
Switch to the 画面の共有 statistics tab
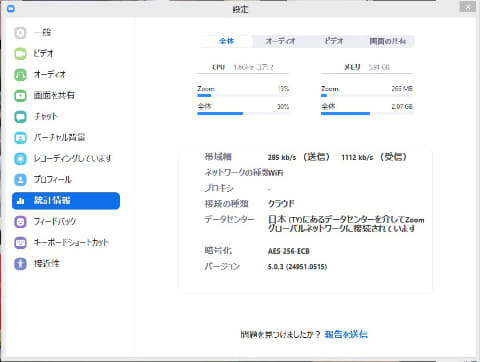[387, 41]
